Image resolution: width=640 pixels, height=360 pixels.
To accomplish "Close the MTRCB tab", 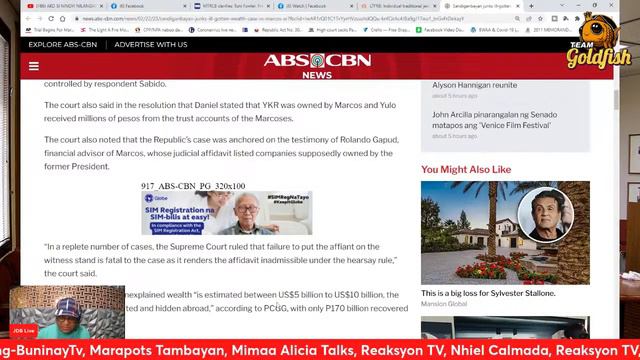I will pyautogui.click(x=268, y=6).
